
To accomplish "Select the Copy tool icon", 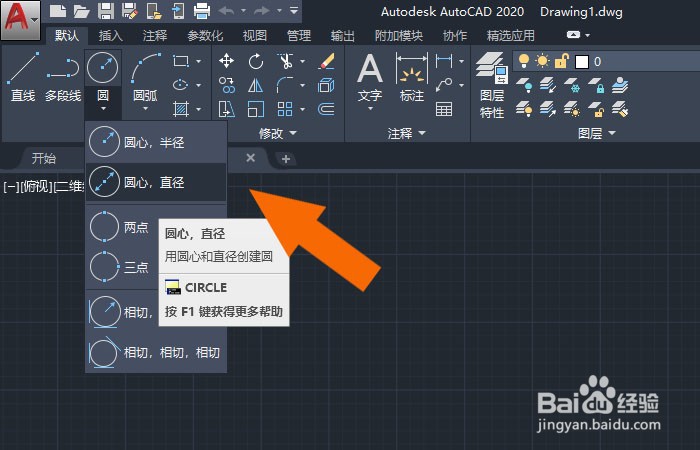I will 227,85.
